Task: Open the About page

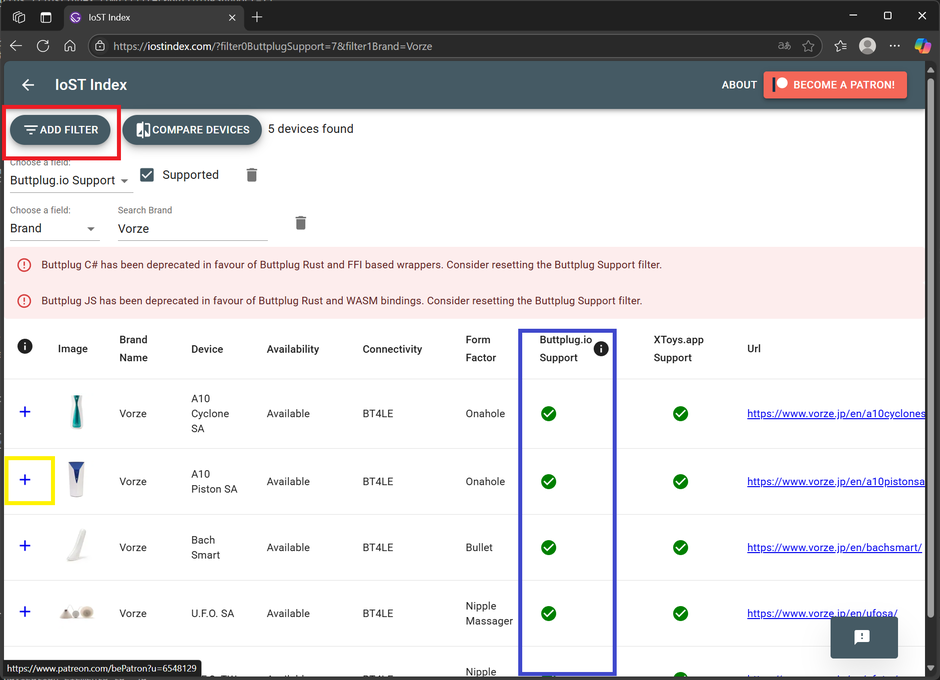Action: click(739, 85)
